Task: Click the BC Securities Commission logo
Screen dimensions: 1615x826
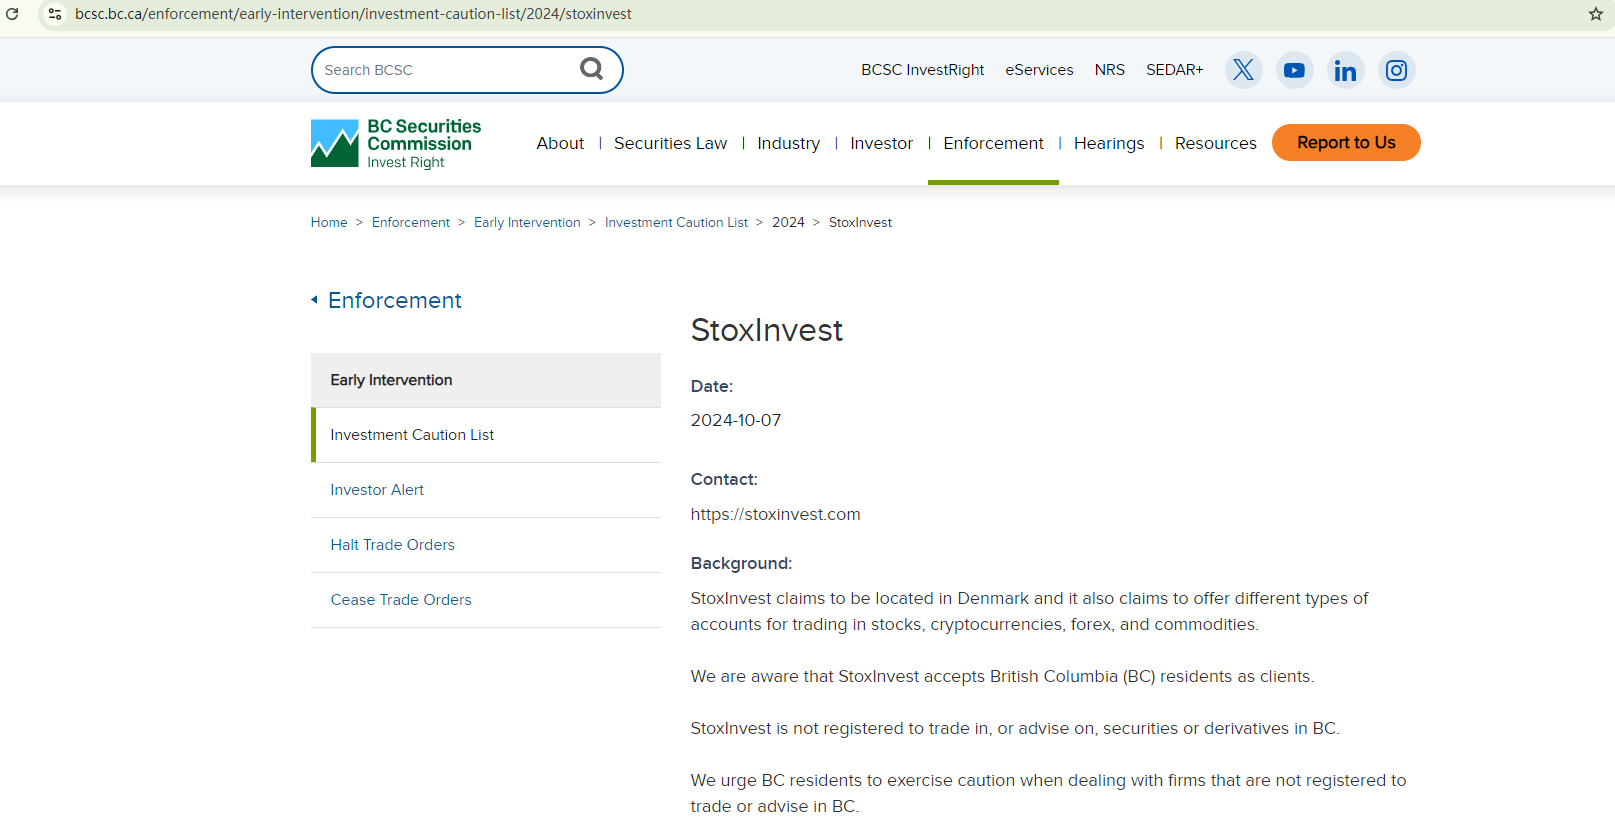Action: tap(396, 143)
